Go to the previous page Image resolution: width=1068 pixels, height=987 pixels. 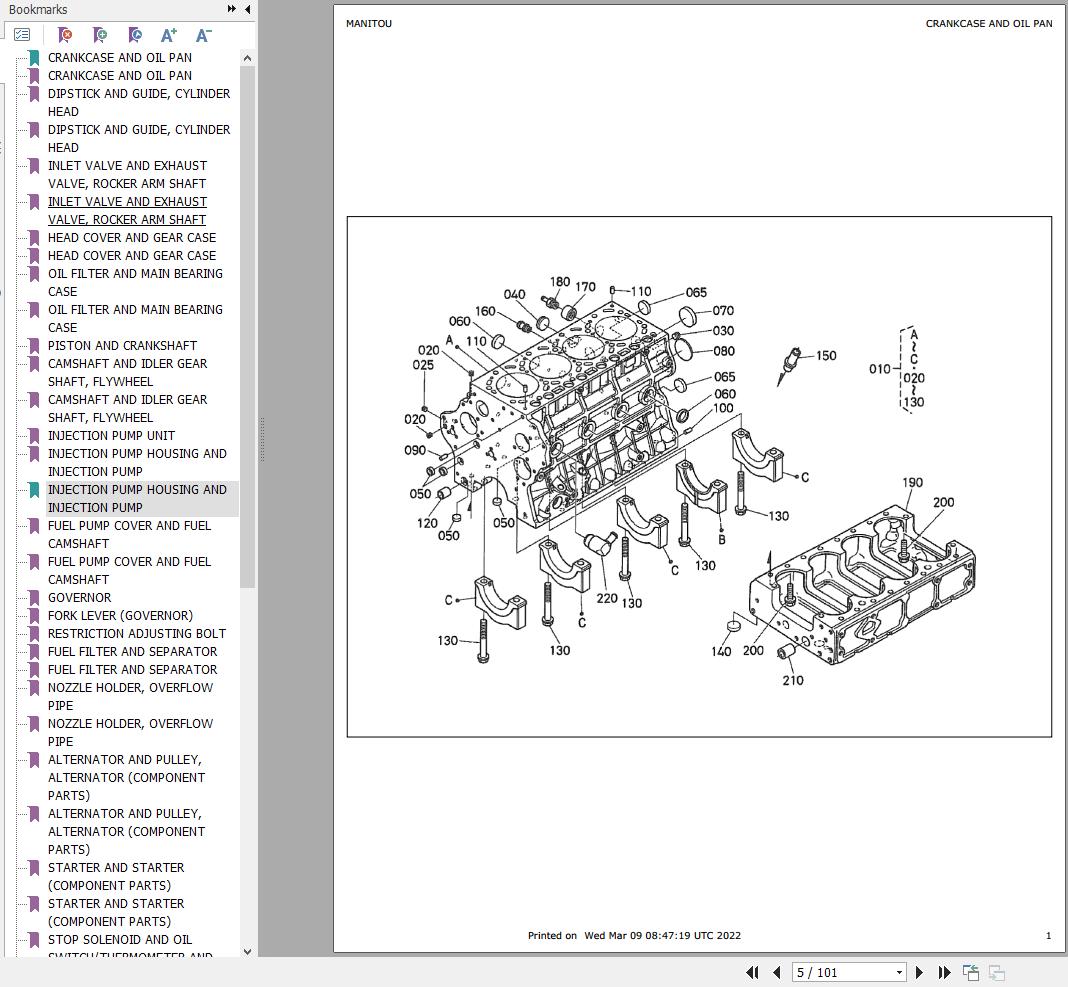pyautogui.click(x=776, y=972)
